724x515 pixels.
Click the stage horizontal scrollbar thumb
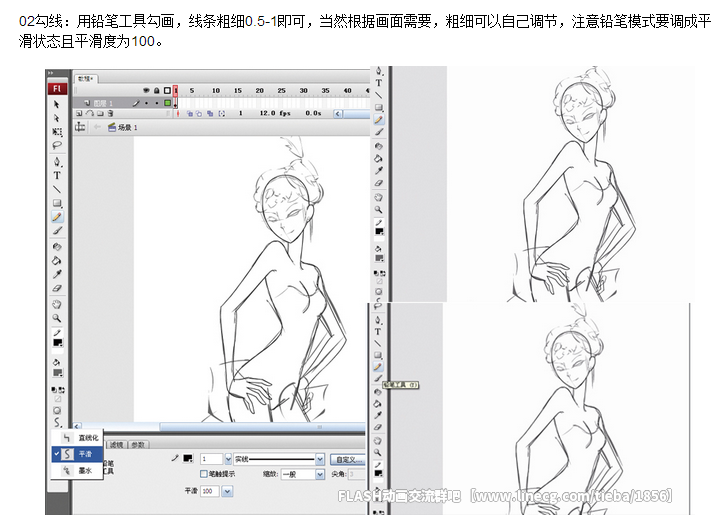click(263, 427)
